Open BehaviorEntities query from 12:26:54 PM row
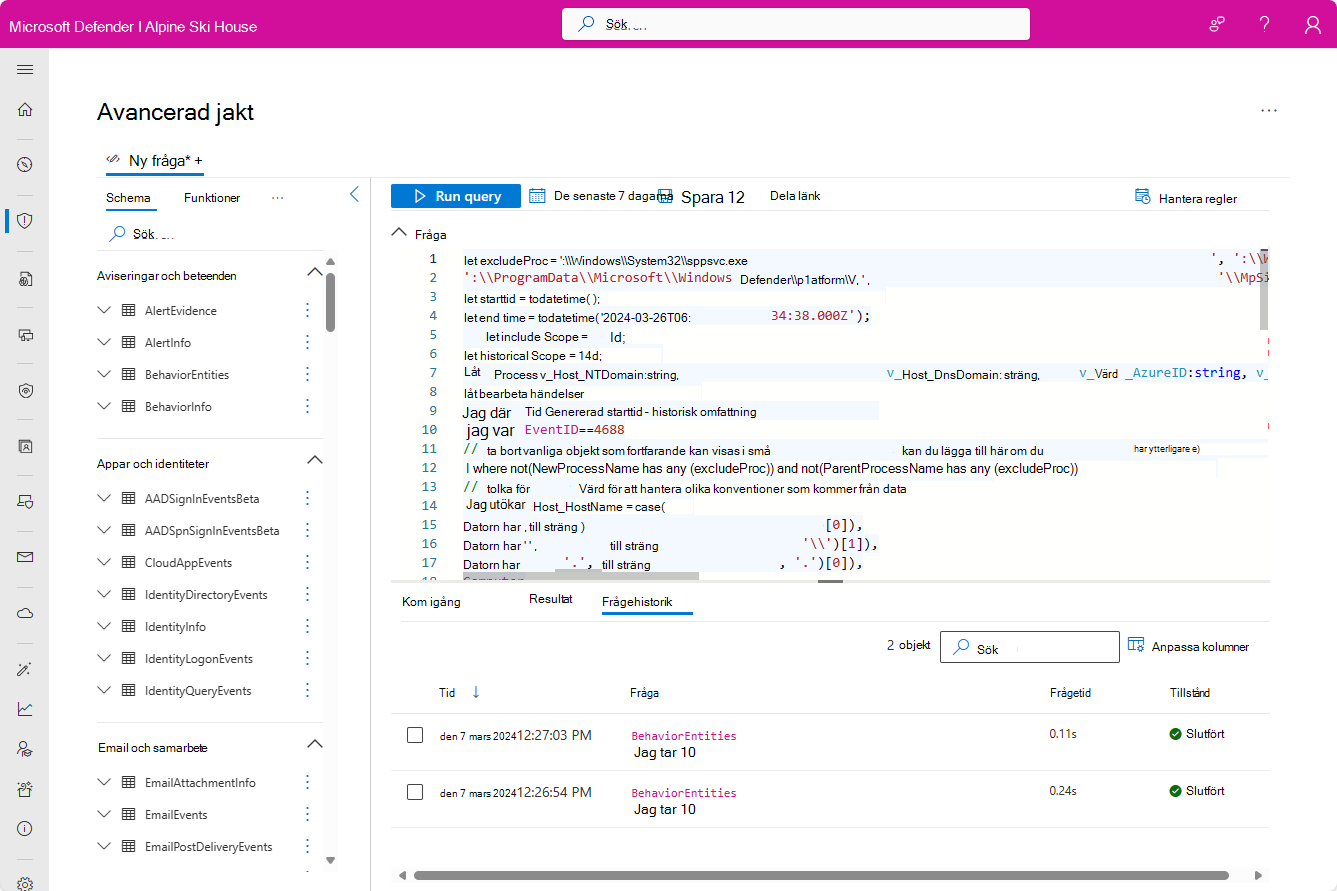 tap(684, 792)
